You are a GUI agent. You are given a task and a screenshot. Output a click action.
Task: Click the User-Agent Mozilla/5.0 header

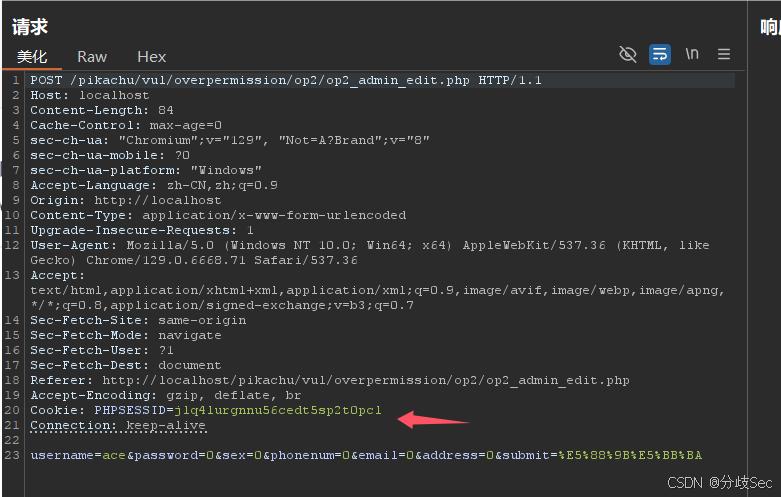click(370, 245)
